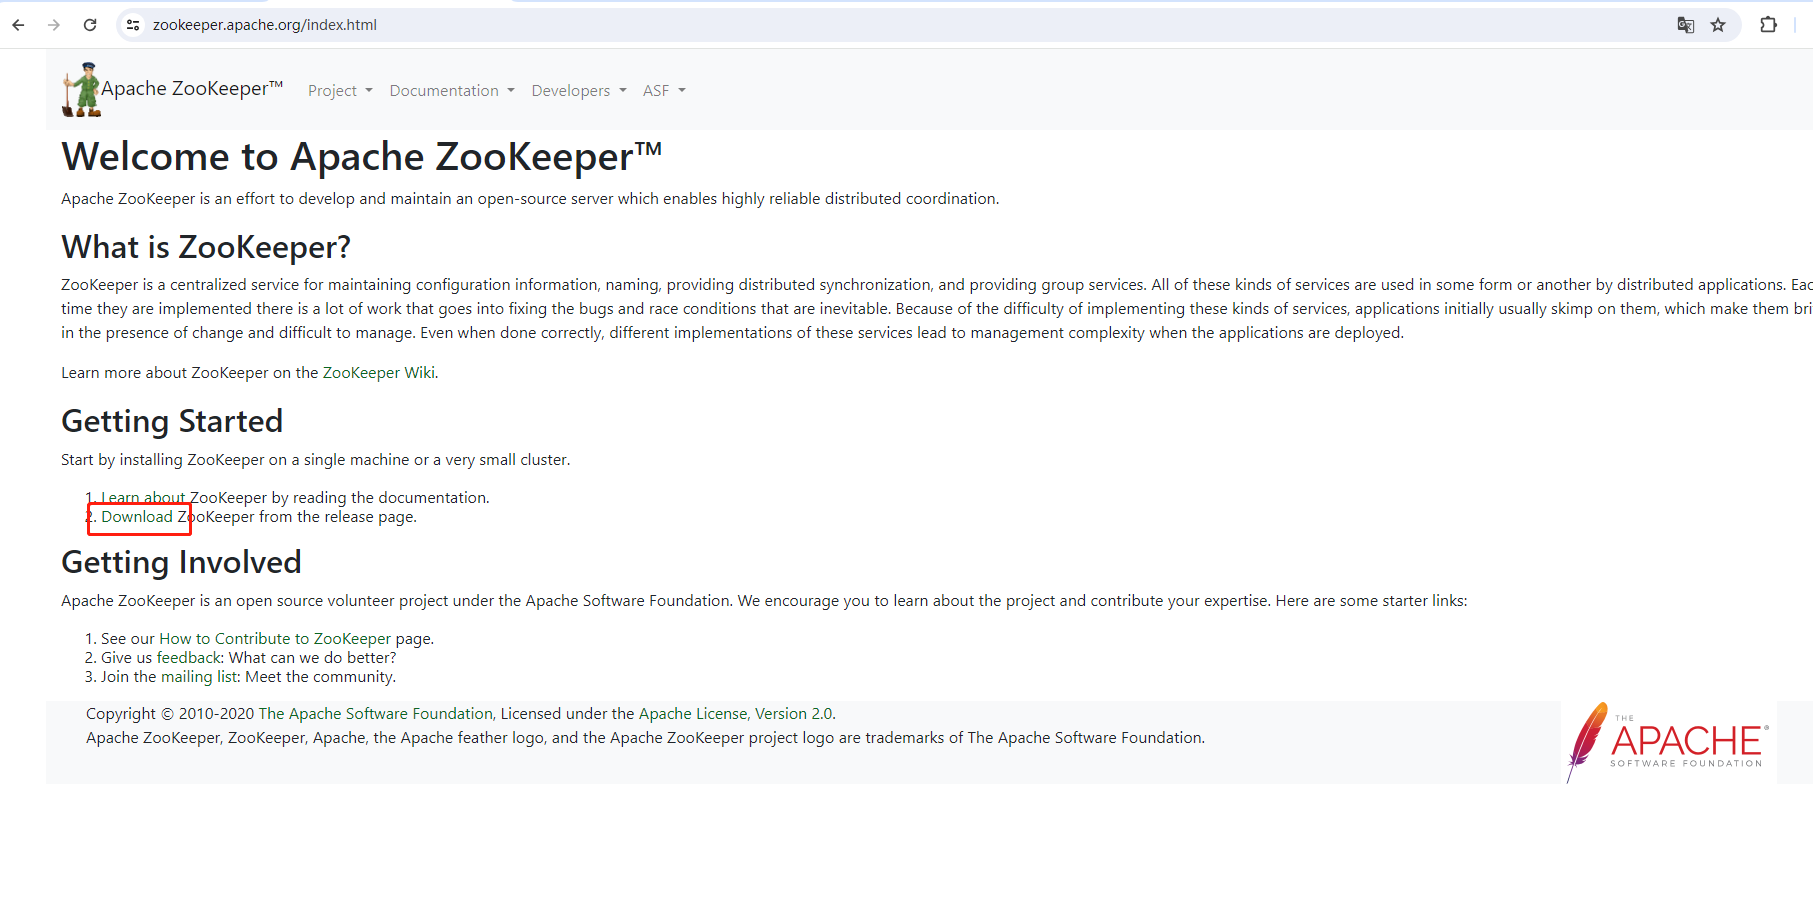Expand the ASF dropdown menu
1813x912 pixels.
pos(664,91)
